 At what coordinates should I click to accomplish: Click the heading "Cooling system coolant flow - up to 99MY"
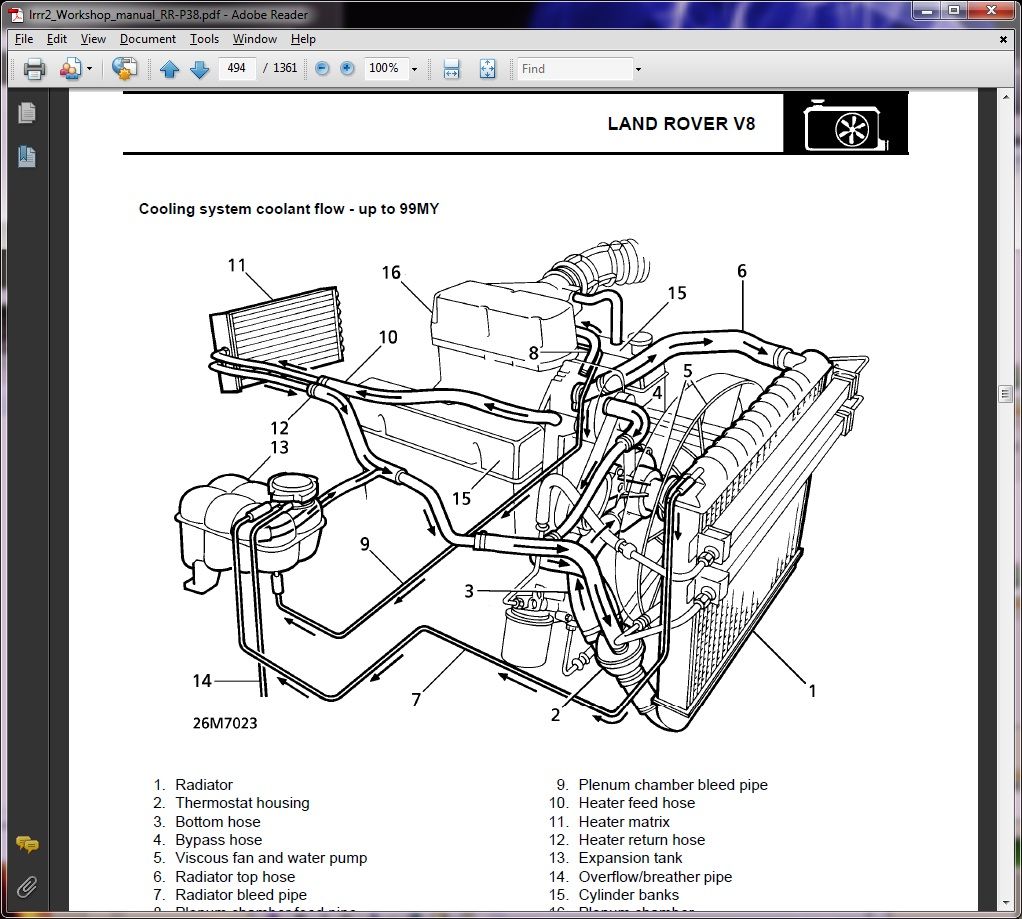[289, 209]
